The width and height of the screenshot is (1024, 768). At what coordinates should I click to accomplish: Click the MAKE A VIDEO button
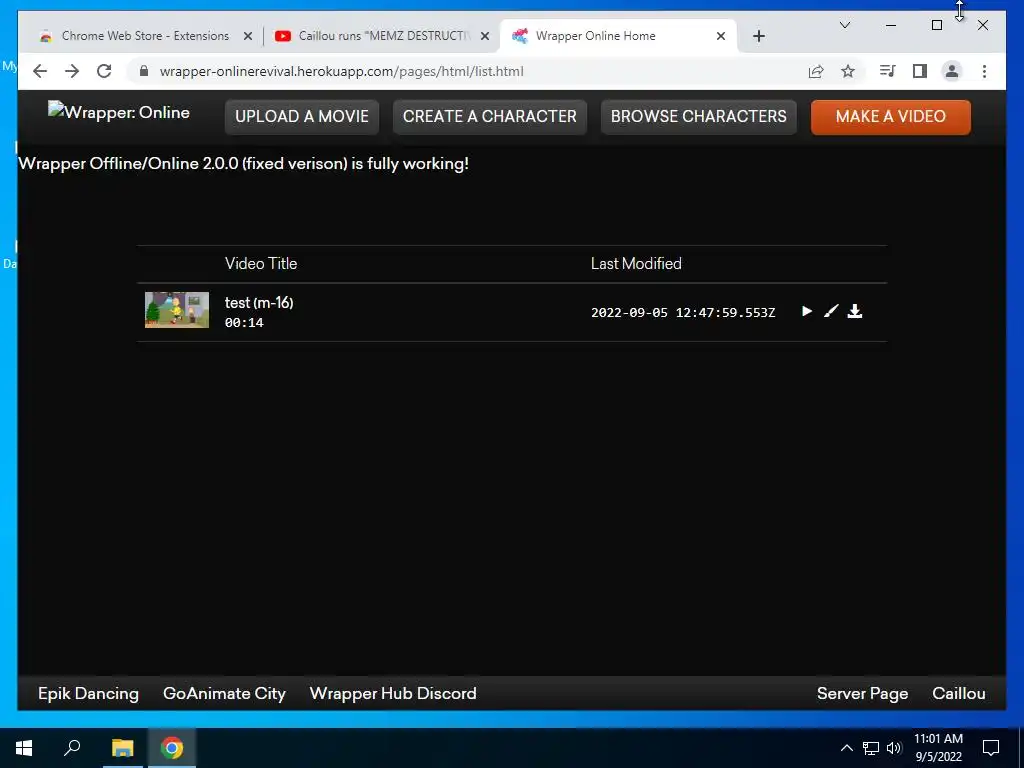tap(891, 117)
